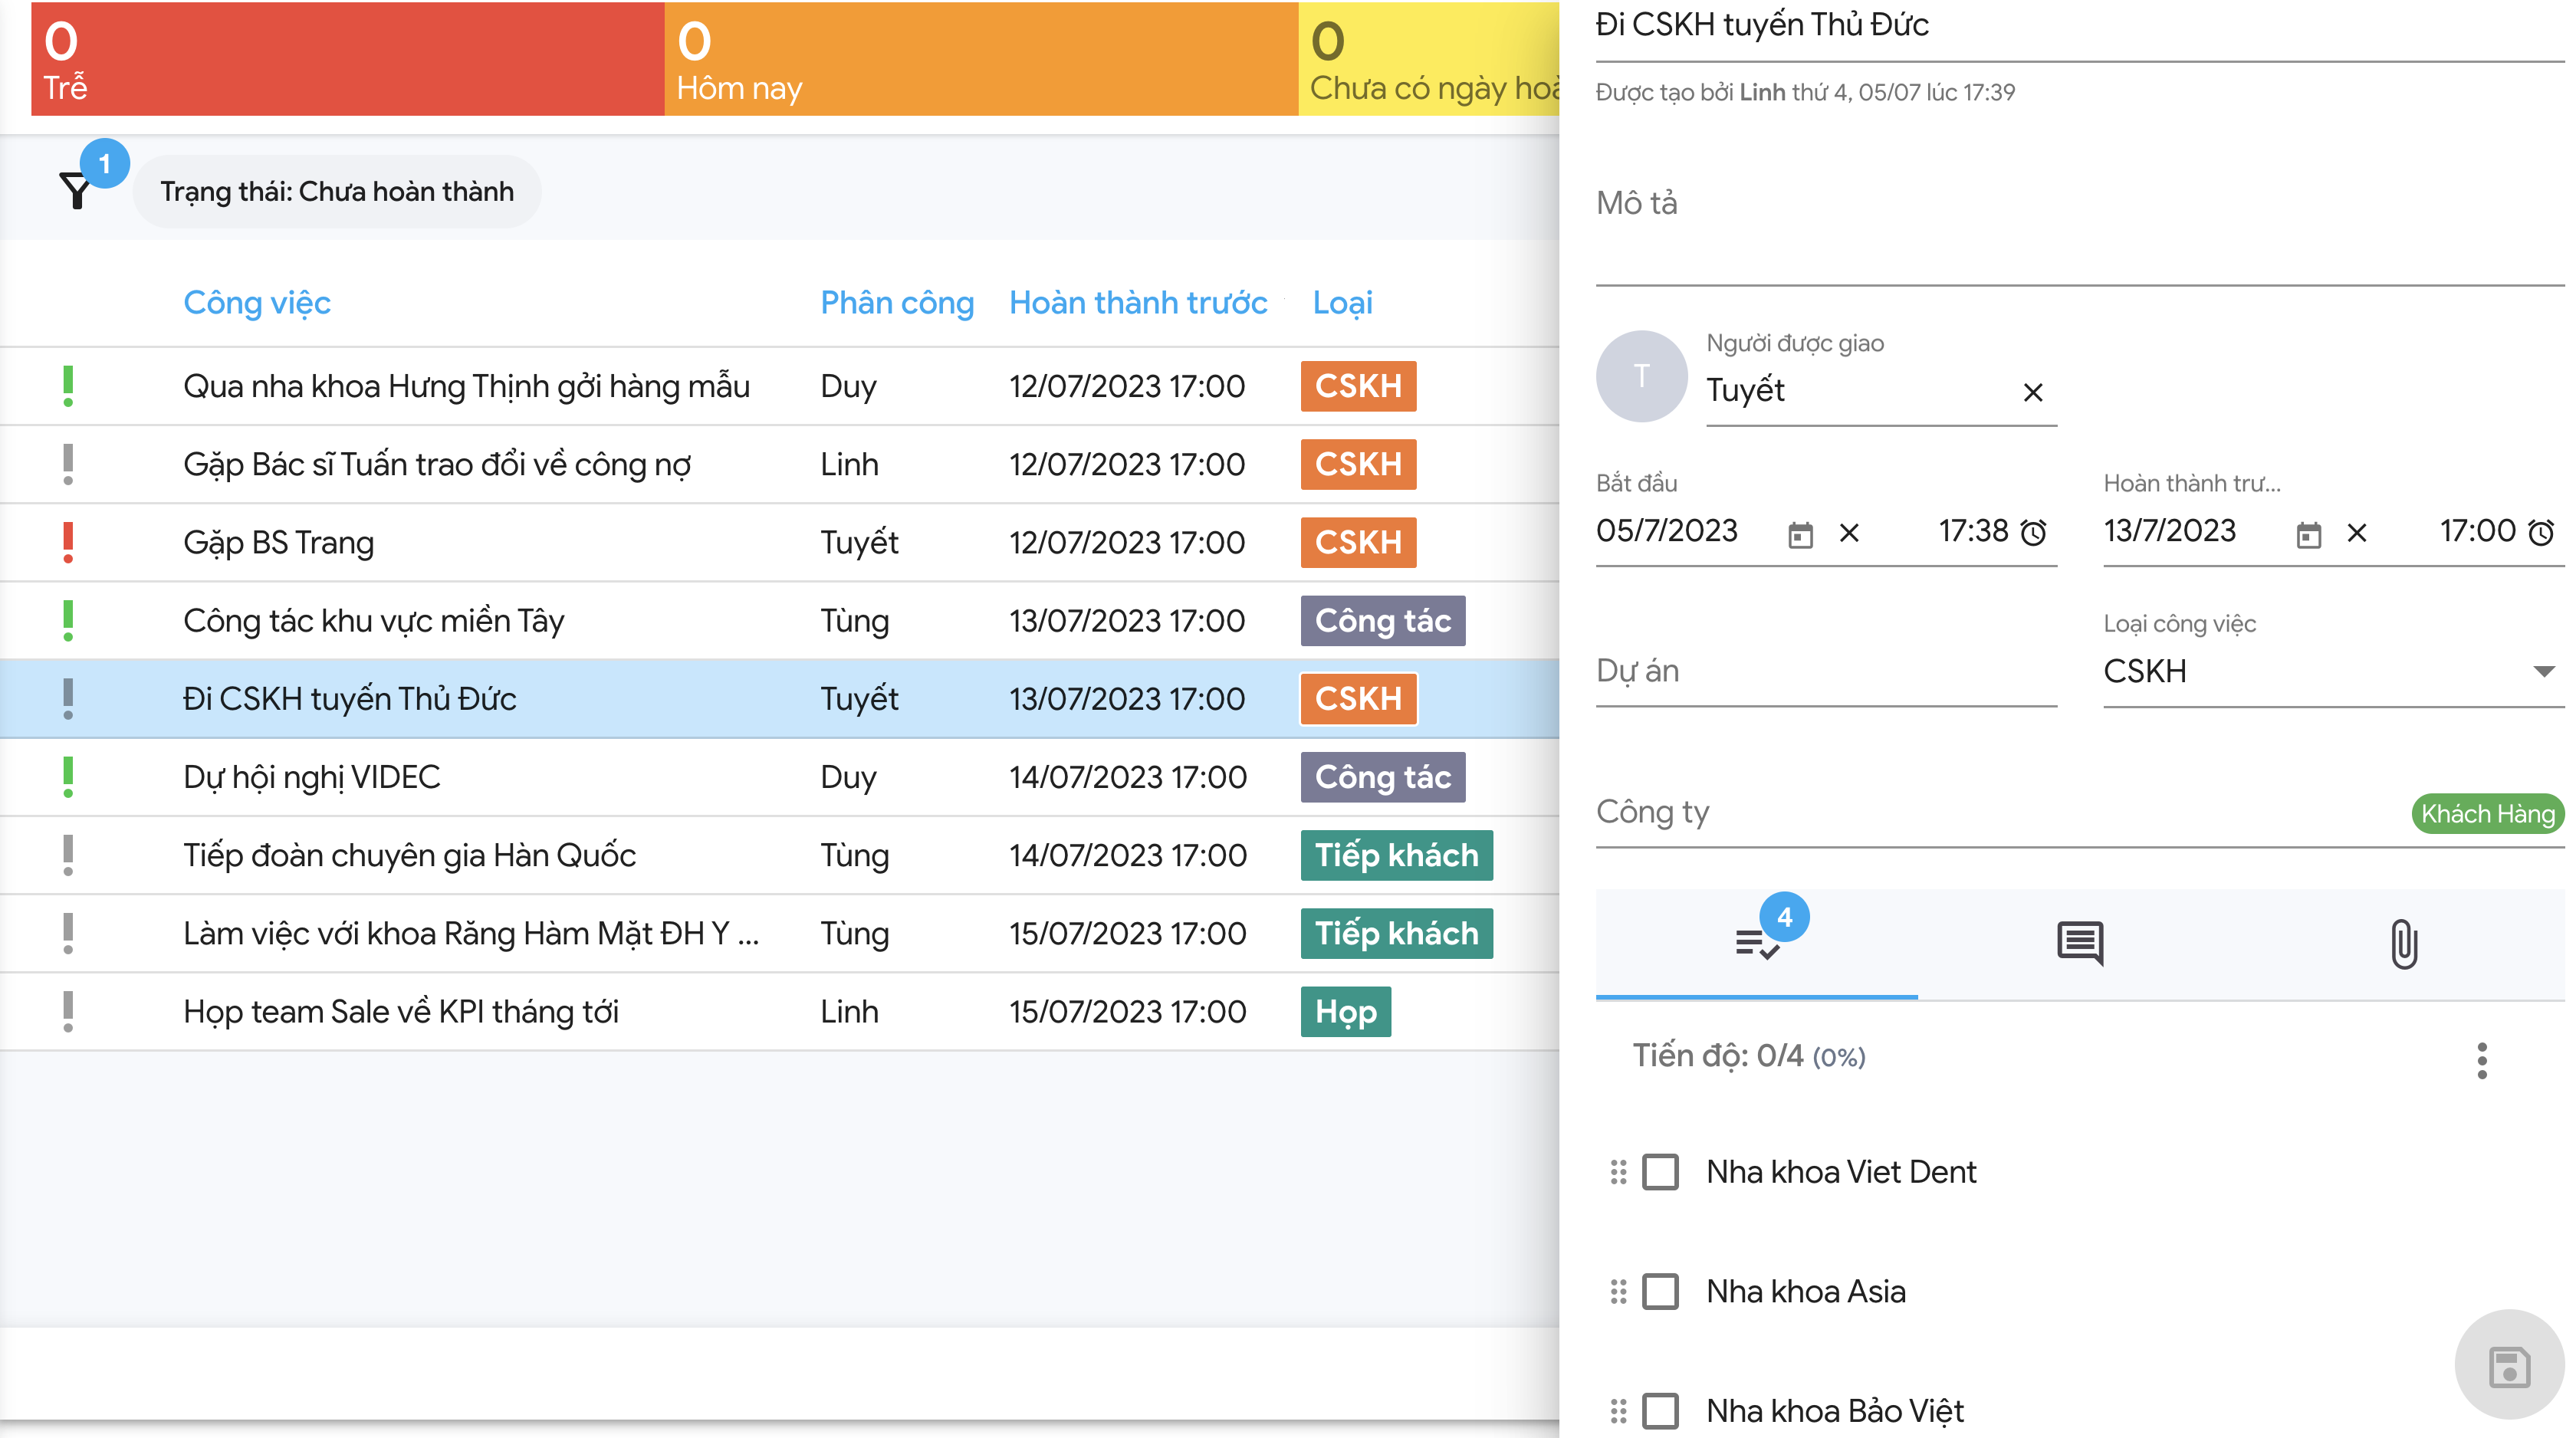Open calendar picker for 'Hoàn thành trước' date
Viewport: 2576px width, 1438px height.
2308,534
